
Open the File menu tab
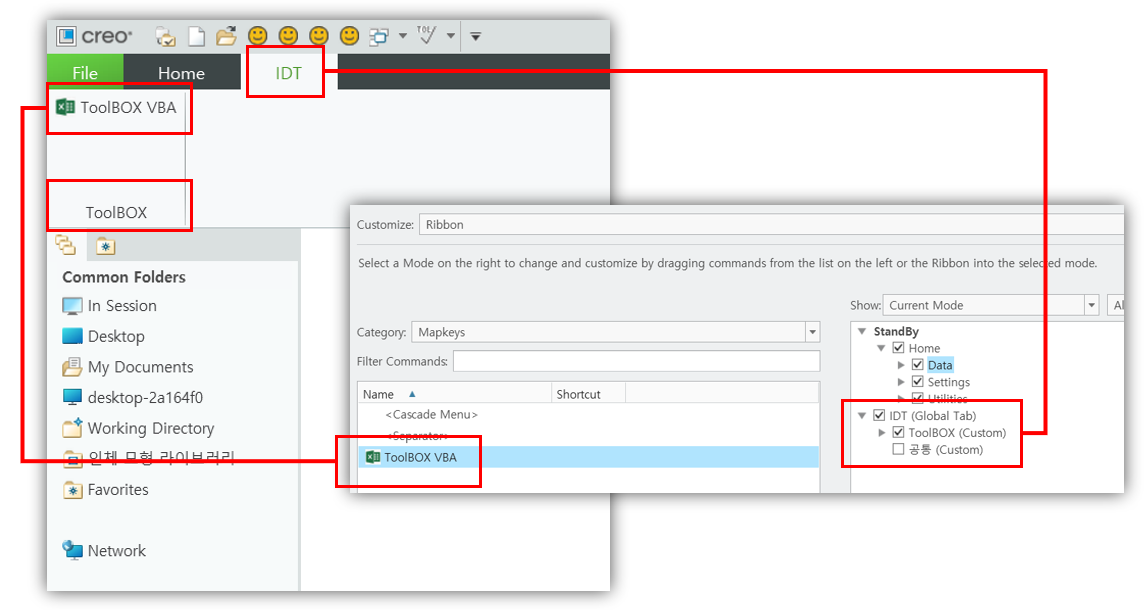[x=85, y=72]
